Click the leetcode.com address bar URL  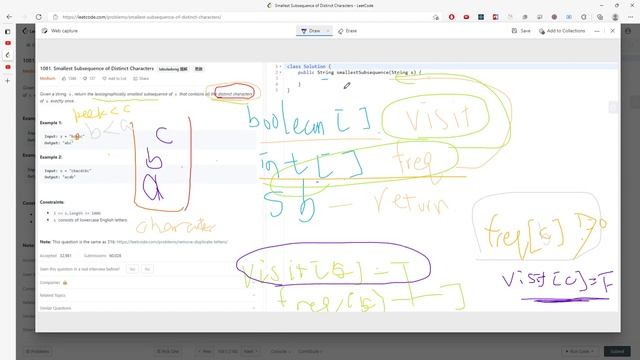(x=142, y=17)
